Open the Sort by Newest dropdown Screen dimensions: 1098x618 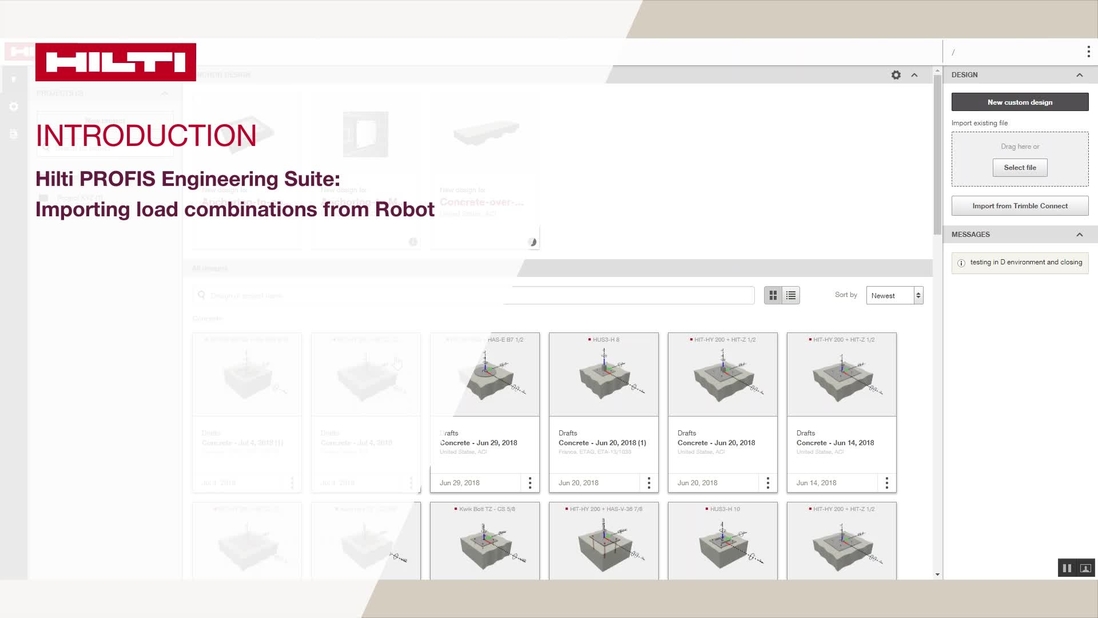893,294
